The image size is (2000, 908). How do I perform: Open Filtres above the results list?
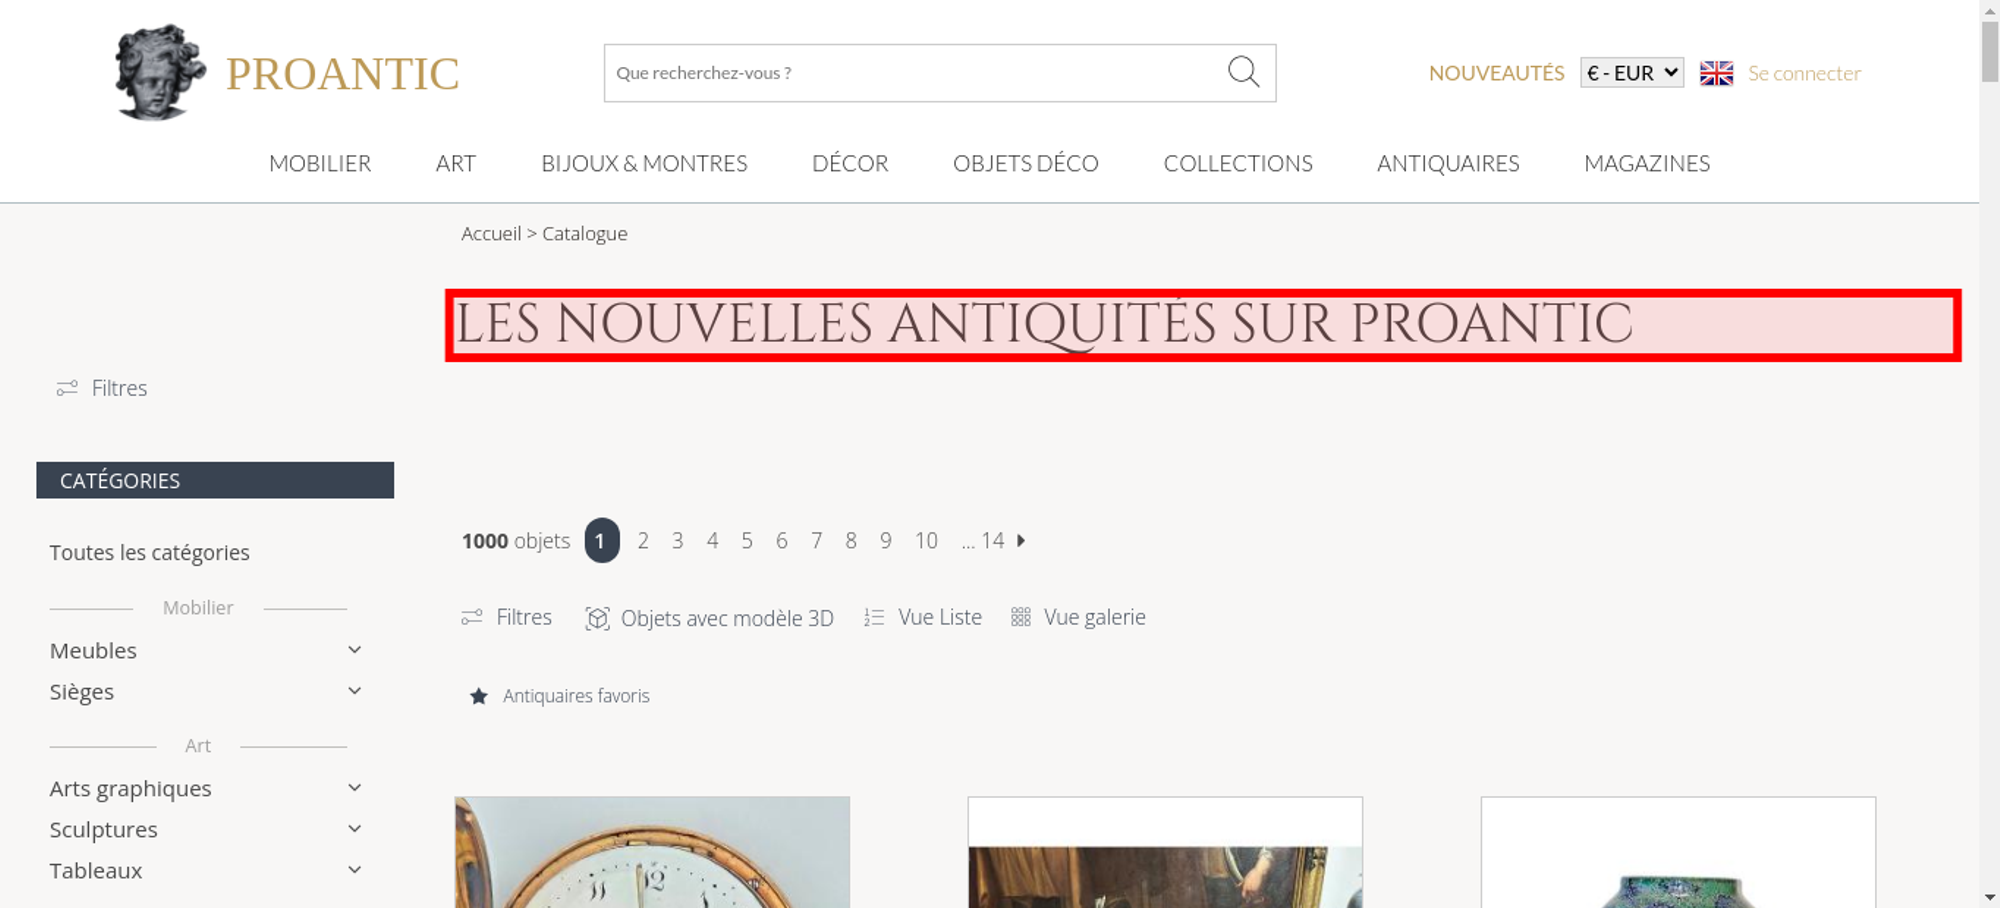(506, 617)
